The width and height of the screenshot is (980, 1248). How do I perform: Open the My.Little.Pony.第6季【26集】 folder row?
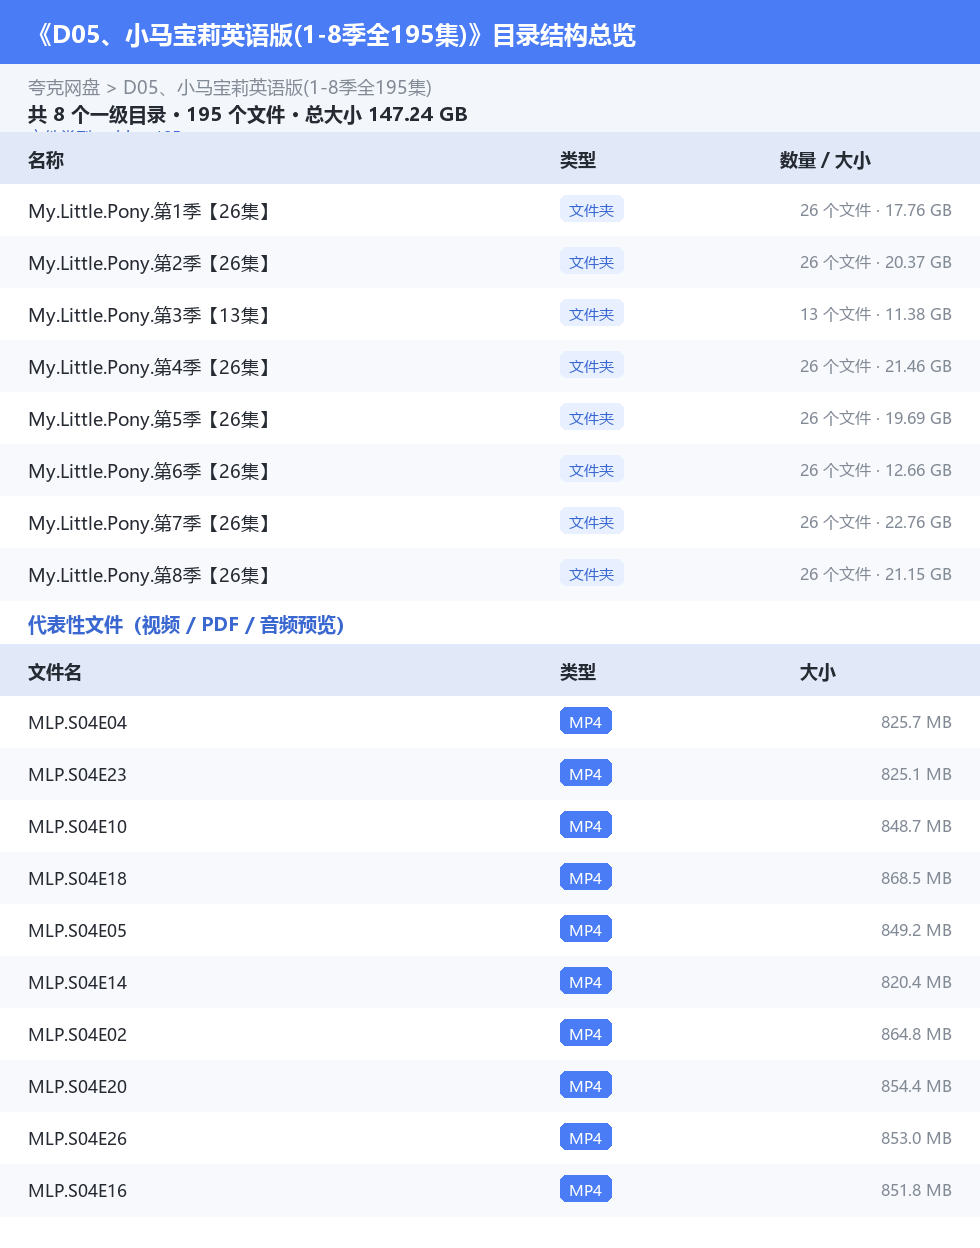point(490,470)
